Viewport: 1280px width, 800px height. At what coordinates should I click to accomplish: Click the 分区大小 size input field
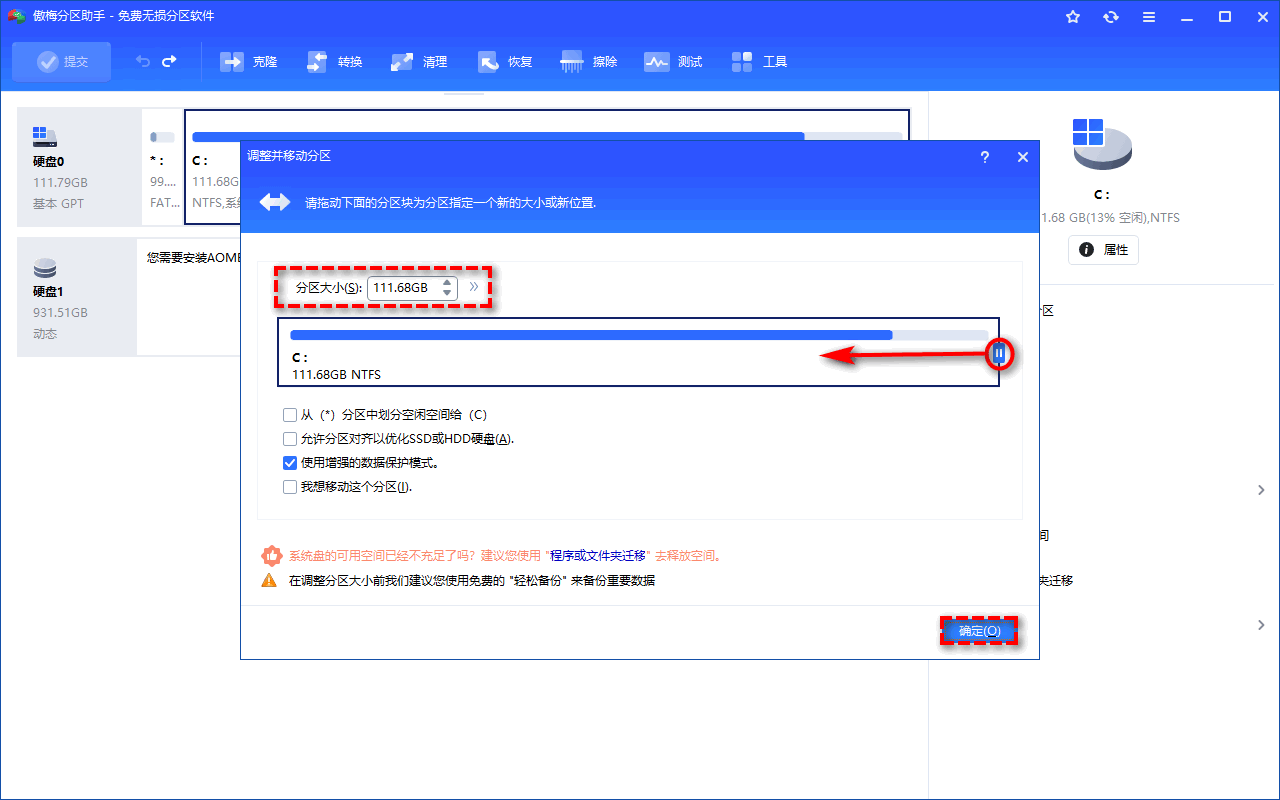click(x=402, y=288)
